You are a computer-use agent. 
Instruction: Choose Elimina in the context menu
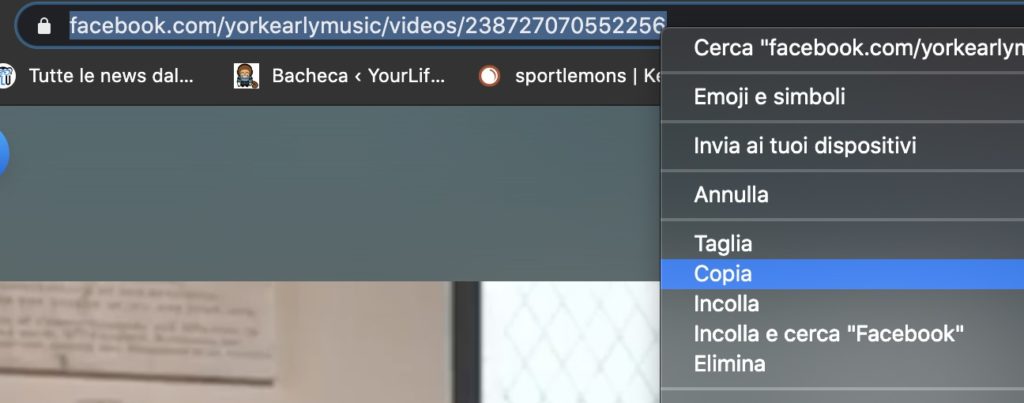pyautogui.click(x=842, y=364)
